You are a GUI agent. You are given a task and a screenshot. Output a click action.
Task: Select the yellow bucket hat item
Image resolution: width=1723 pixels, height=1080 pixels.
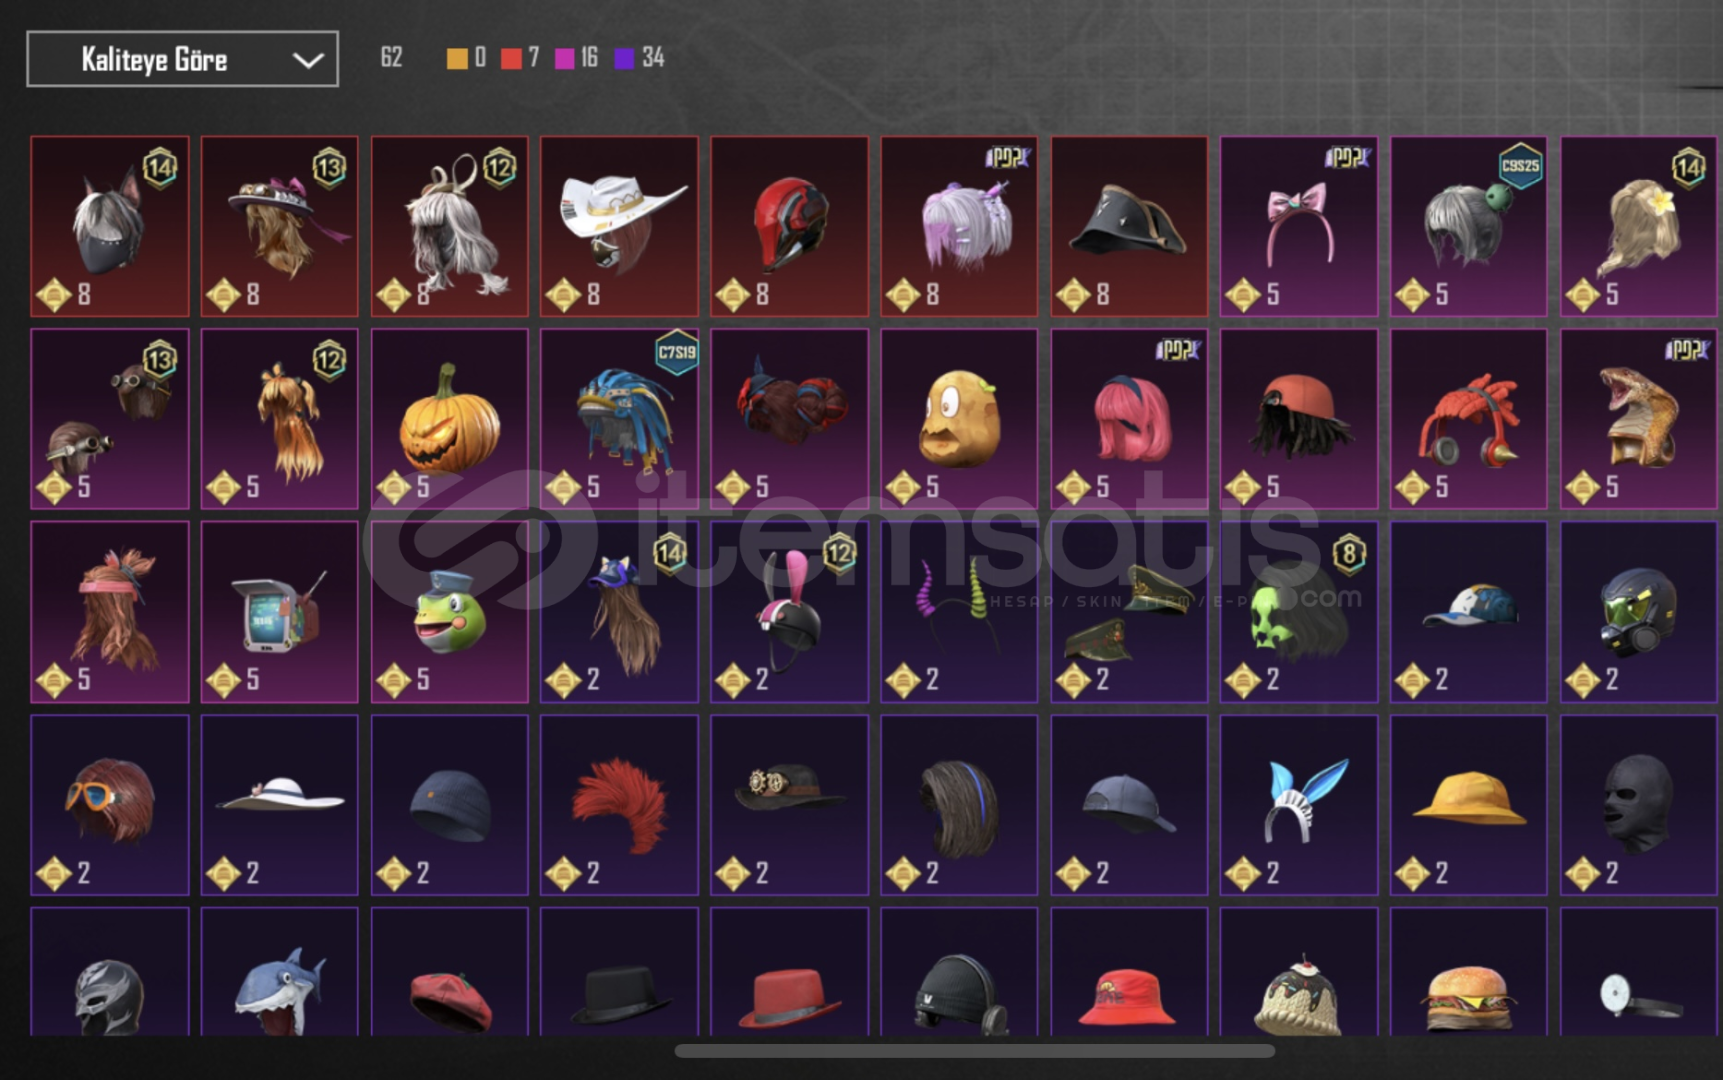(1468, 804)
